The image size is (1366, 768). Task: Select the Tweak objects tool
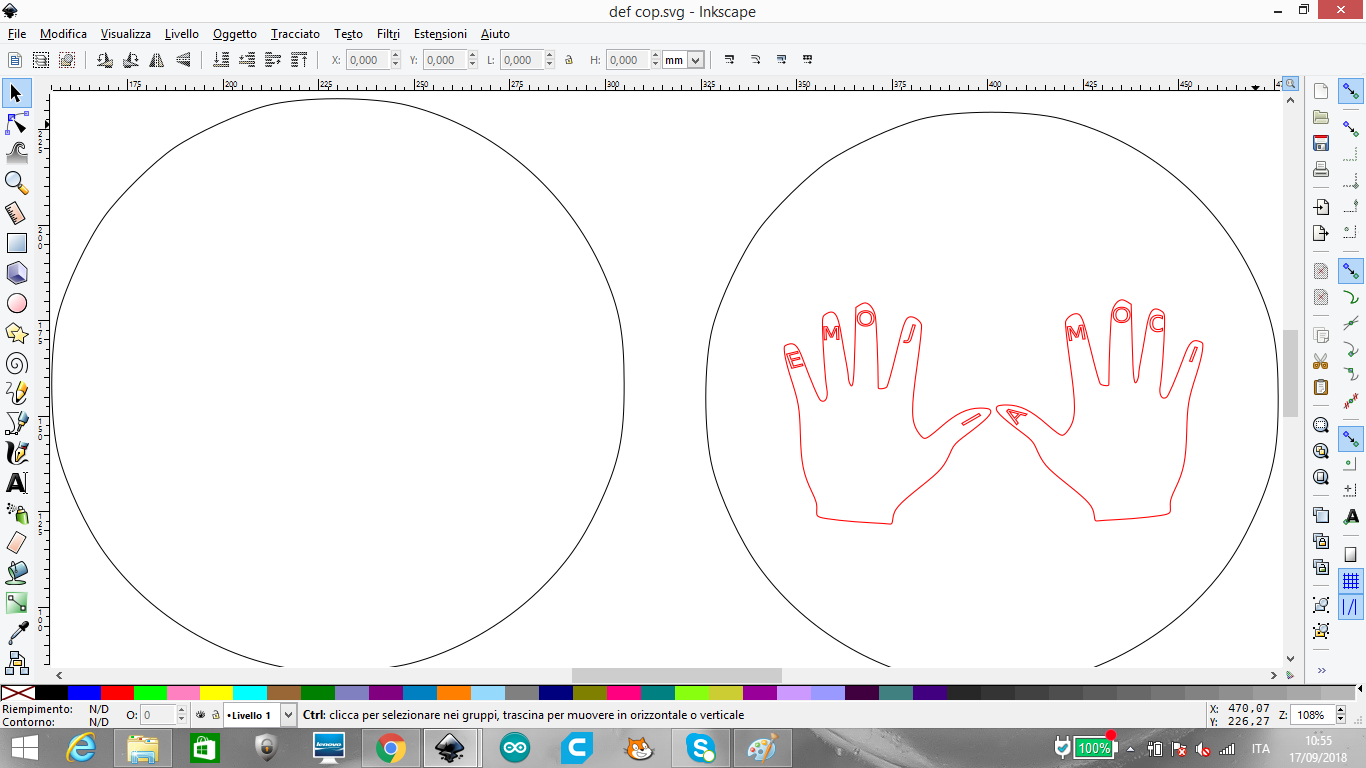pyautogui.click(x=16, y=153)
